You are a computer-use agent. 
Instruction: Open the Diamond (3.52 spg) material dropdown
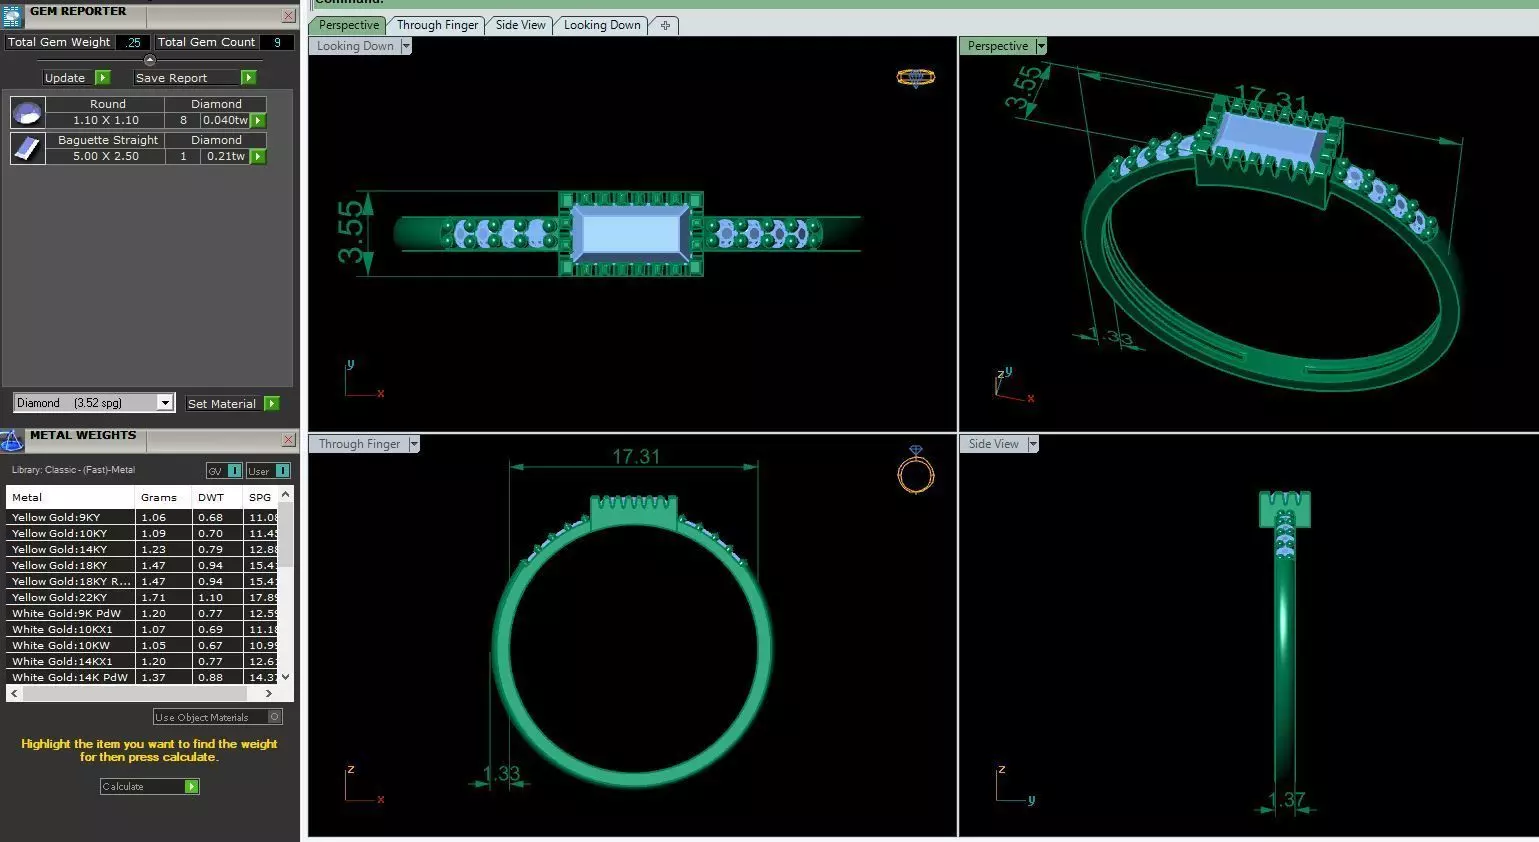tap(165, 403)
